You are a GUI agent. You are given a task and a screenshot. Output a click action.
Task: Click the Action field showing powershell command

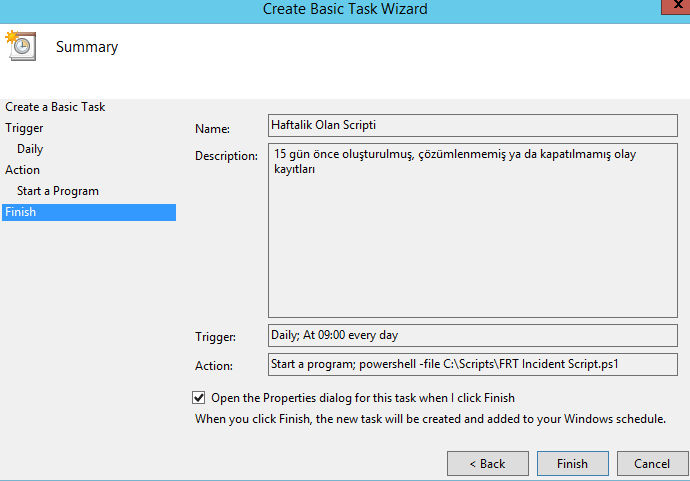click(473, 364)
